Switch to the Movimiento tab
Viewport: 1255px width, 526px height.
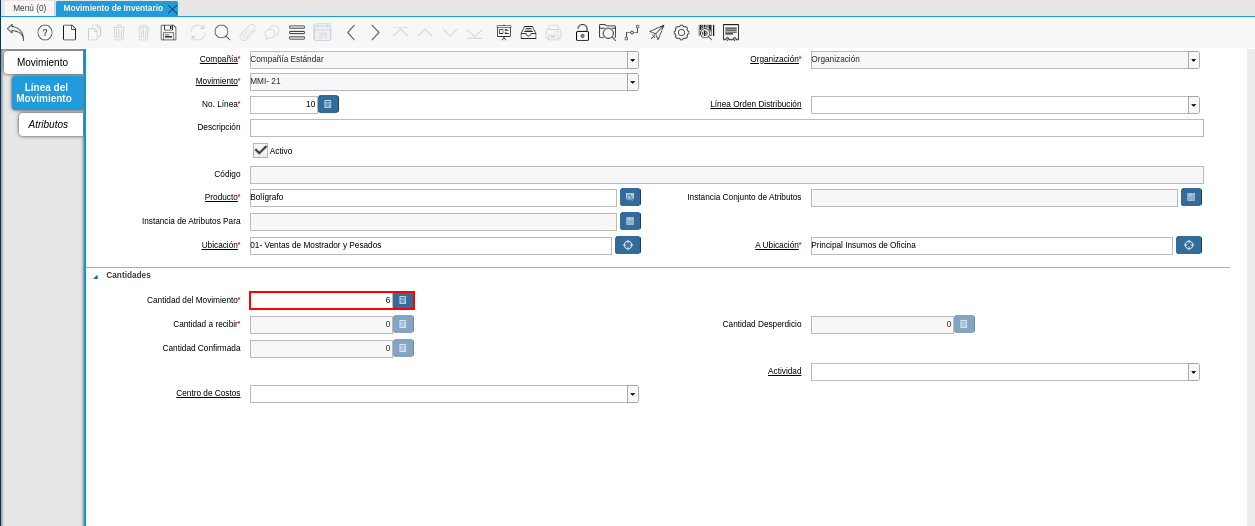[43, 62]
